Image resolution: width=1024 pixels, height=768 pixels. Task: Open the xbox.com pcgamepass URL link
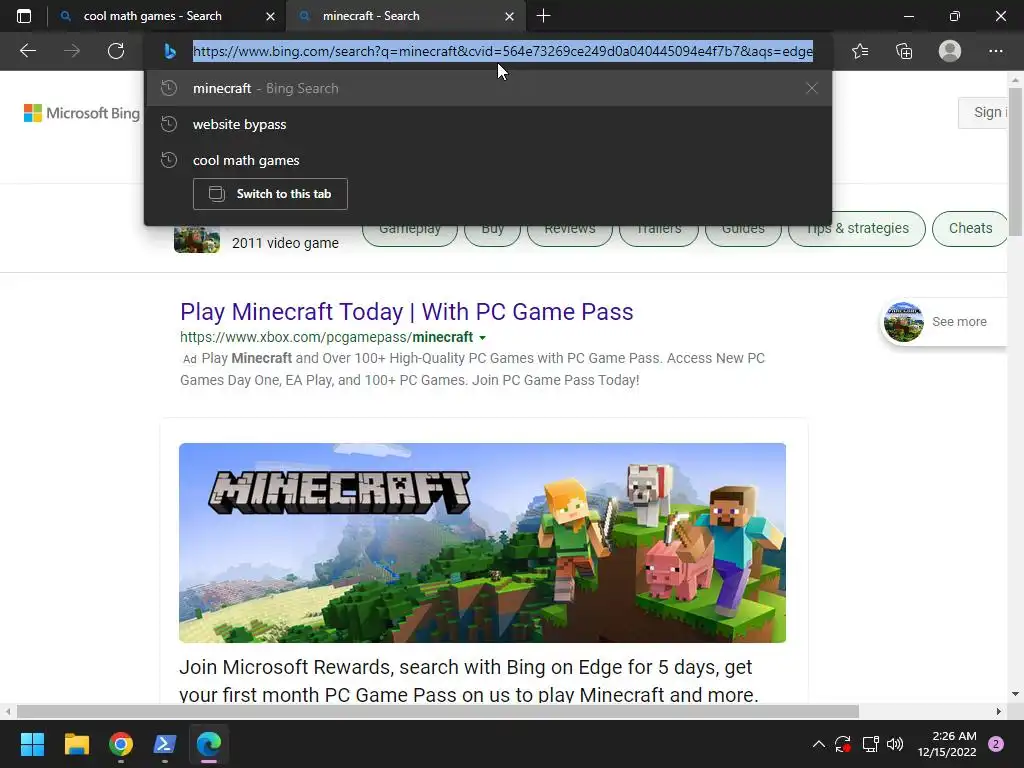pyautogui.click(x=327, y=337)
